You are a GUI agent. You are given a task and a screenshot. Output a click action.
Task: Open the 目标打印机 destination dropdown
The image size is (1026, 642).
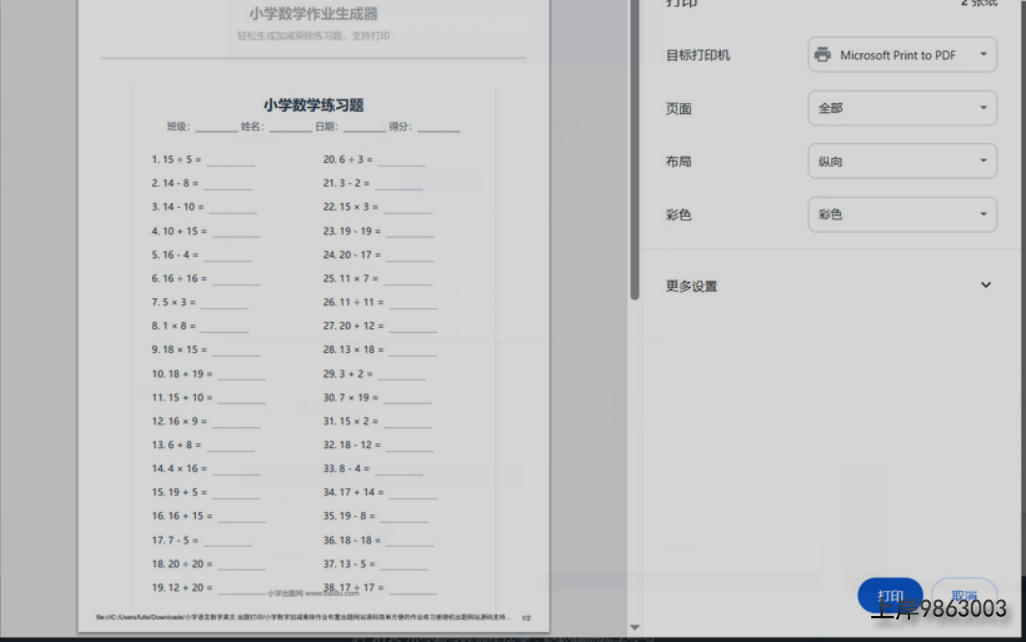tap(901, 55)
